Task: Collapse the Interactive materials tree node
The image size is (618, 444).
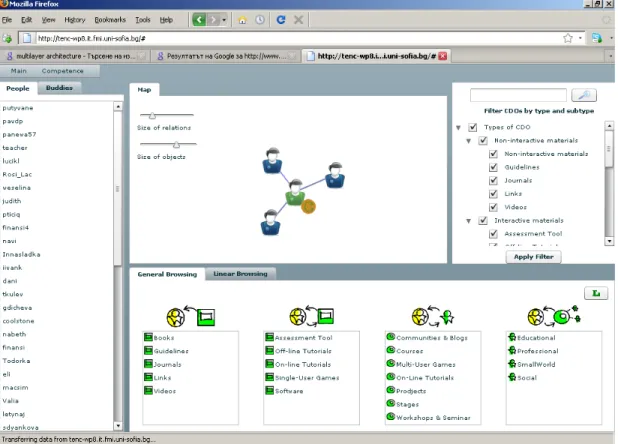Action: [469, 221]
